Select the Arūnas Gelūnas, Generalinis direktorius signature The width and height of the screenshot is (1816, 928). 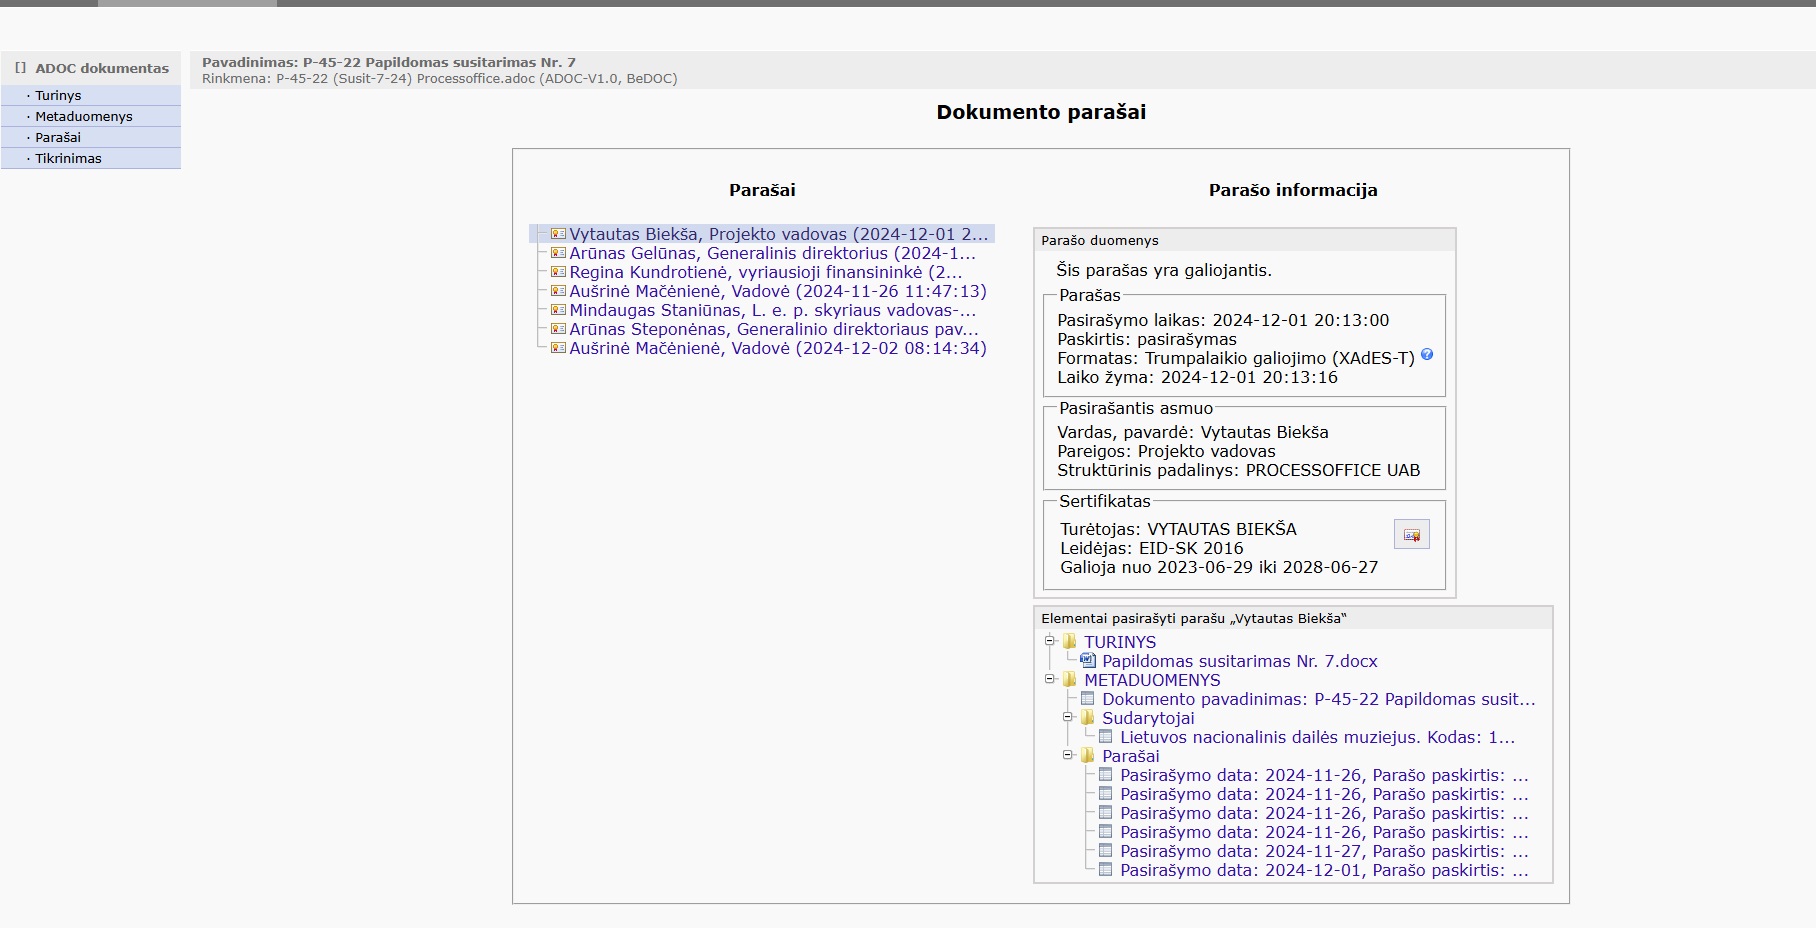[x=772, y=254]
